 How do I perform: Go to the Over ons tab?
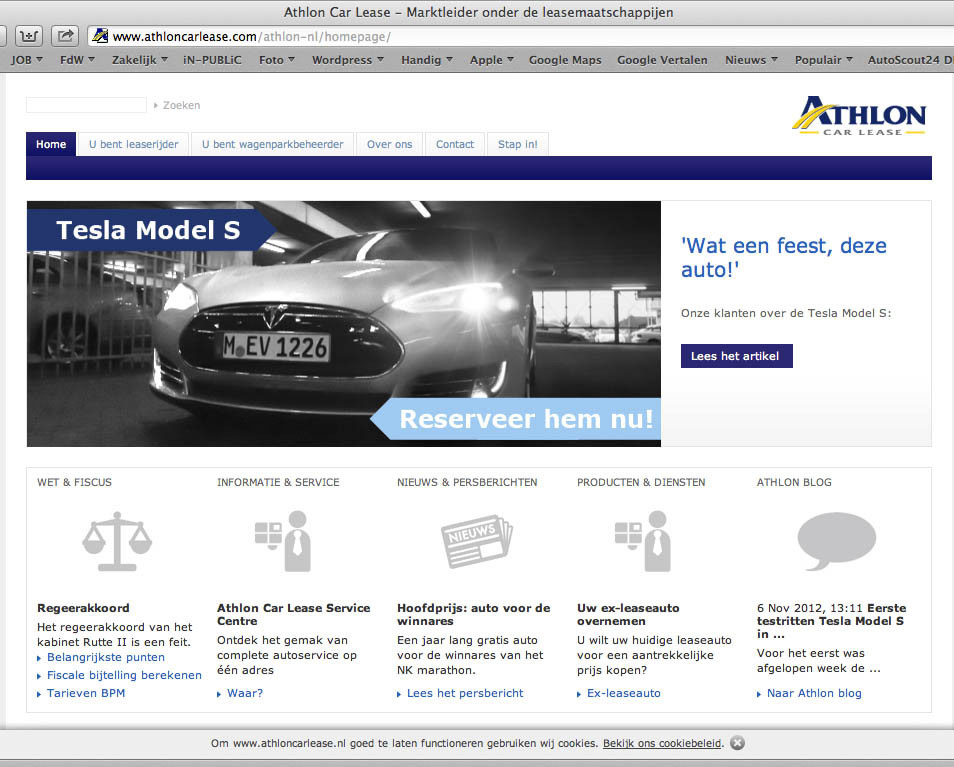pos(389,144)
